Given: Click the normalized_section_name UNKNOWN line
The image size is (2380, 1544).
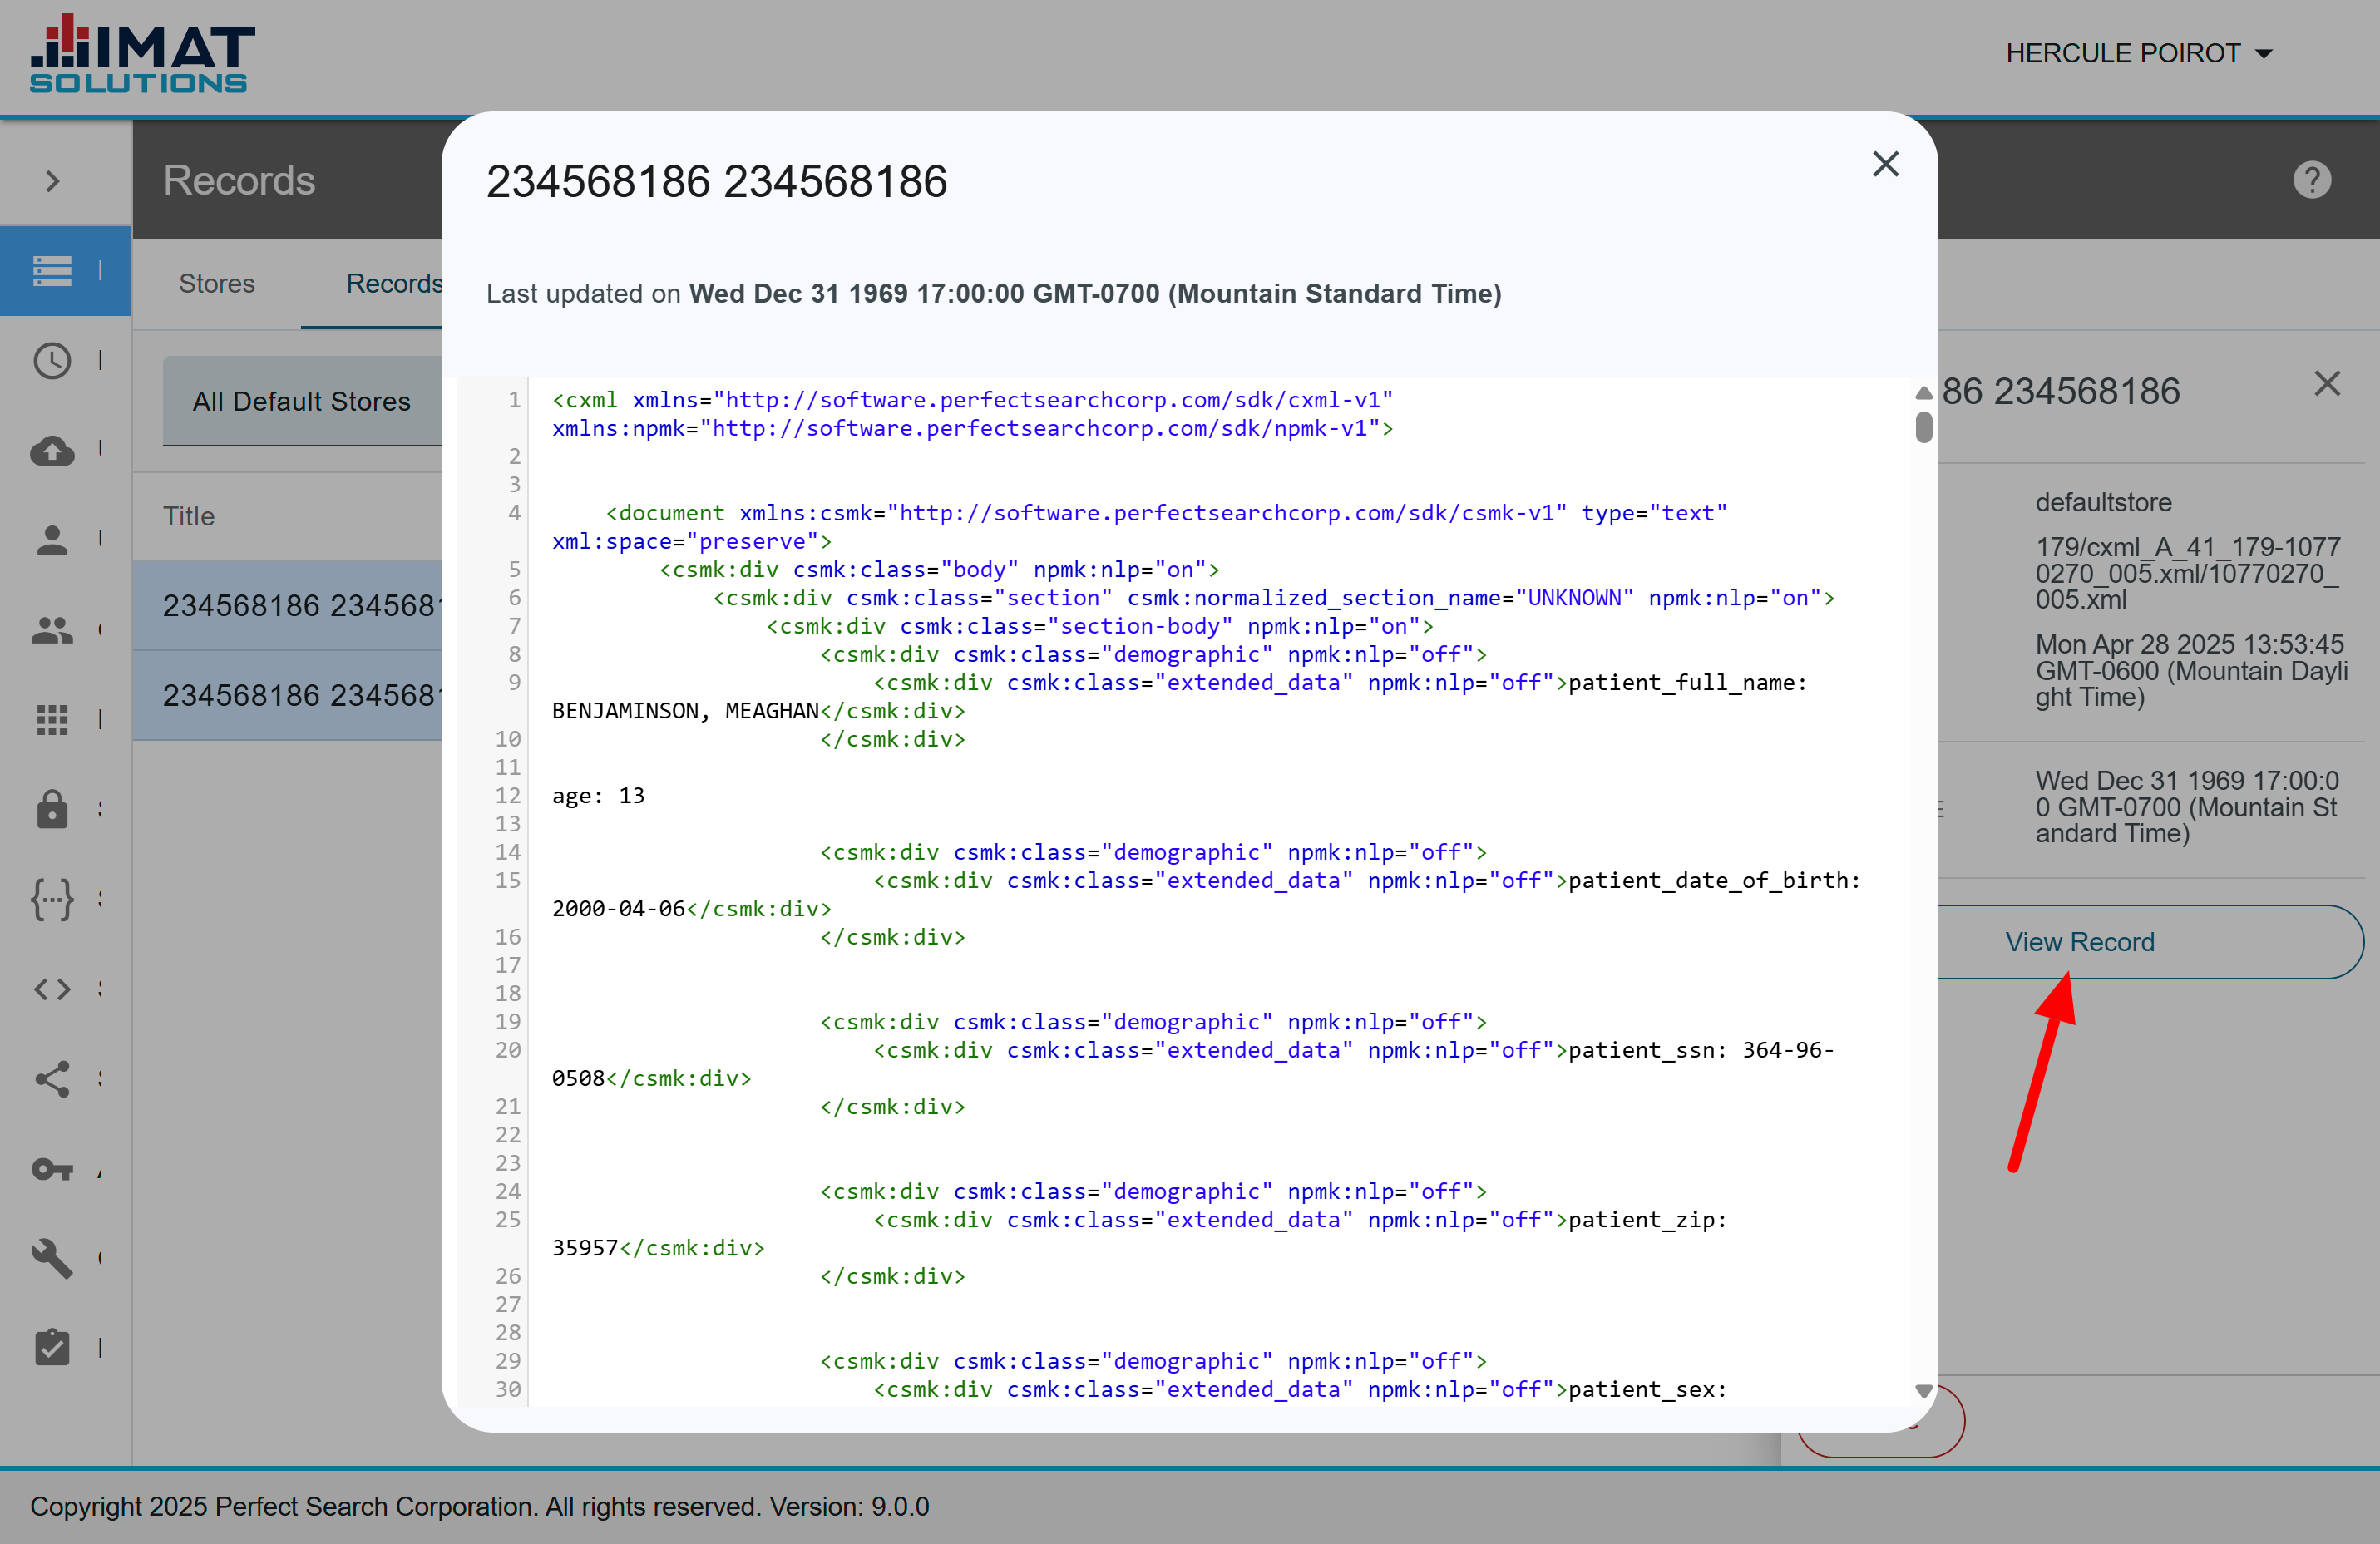Looking at the screenshot, I should tap(1274, 598).
